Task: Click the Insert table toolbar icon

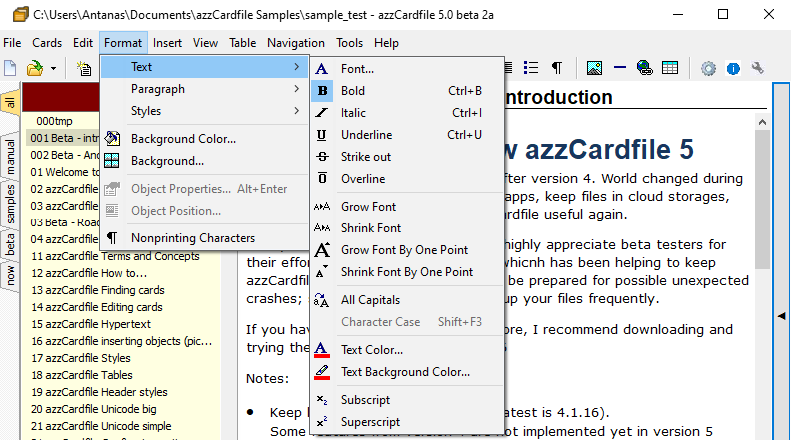Action: coord(670,68)
